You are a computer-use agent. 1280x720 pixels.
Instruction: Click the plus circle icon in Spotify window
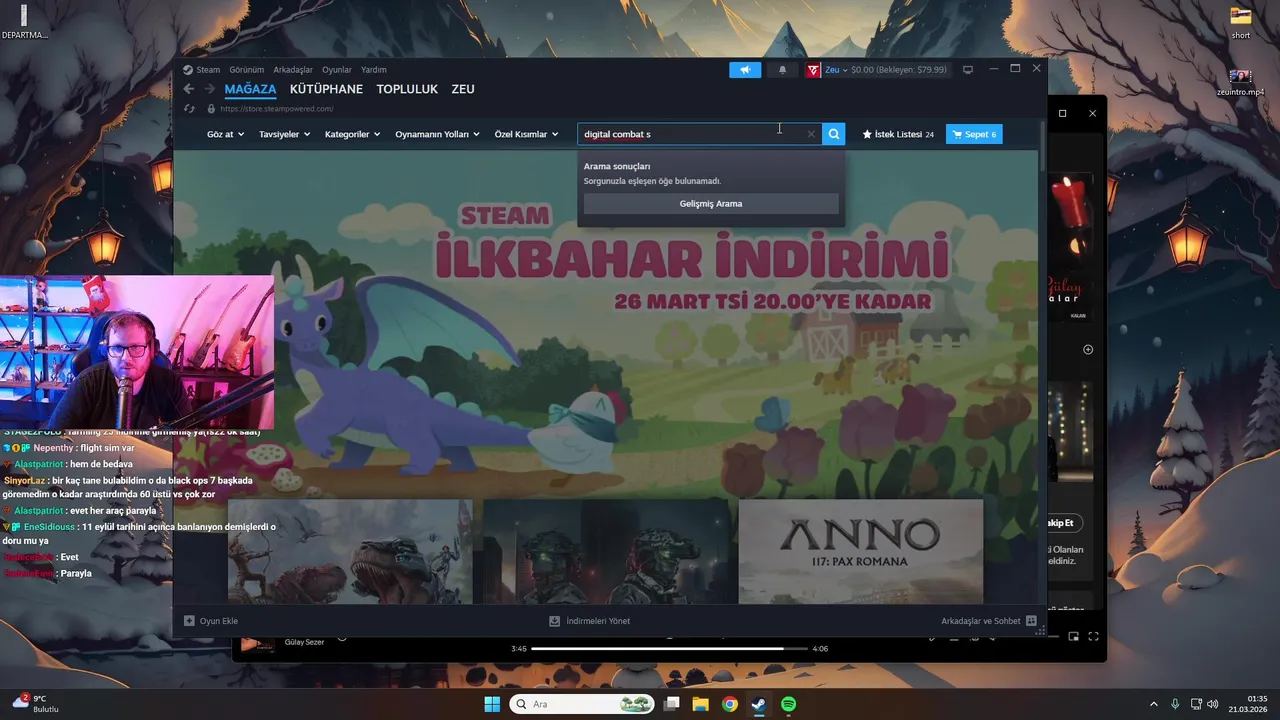tap(1088, 349)
